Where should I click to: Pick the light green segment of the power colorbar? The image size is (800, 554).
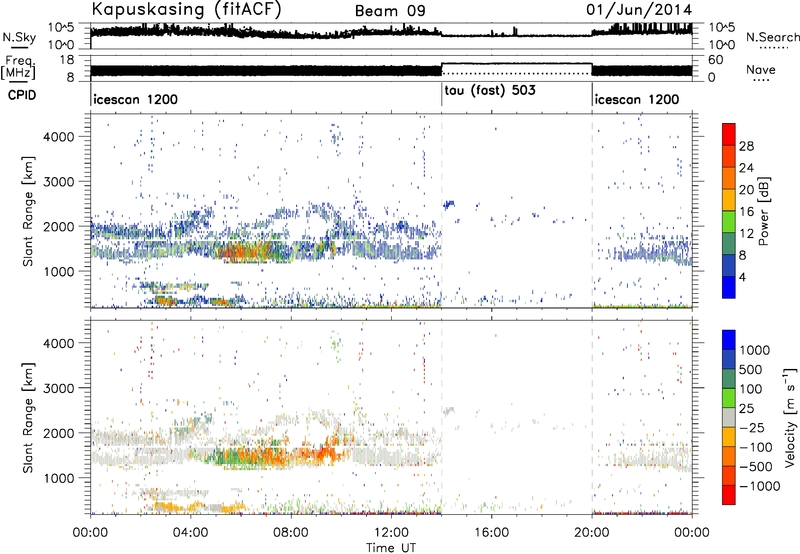coord(729,222)
